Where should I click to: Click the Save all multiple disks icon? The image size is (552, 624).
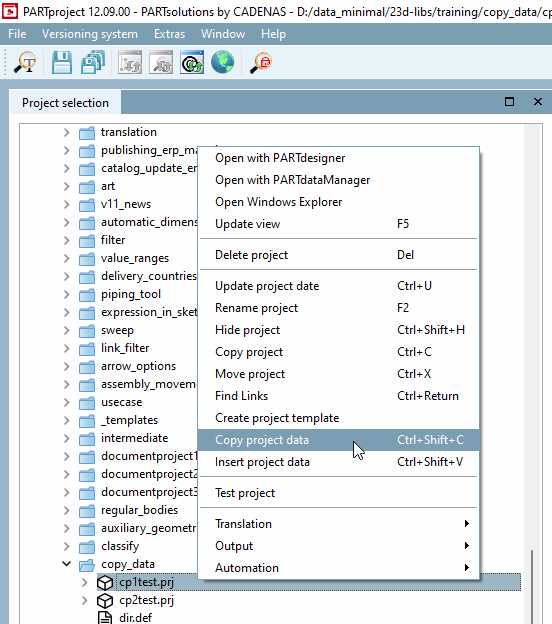(x=93, y=62)
